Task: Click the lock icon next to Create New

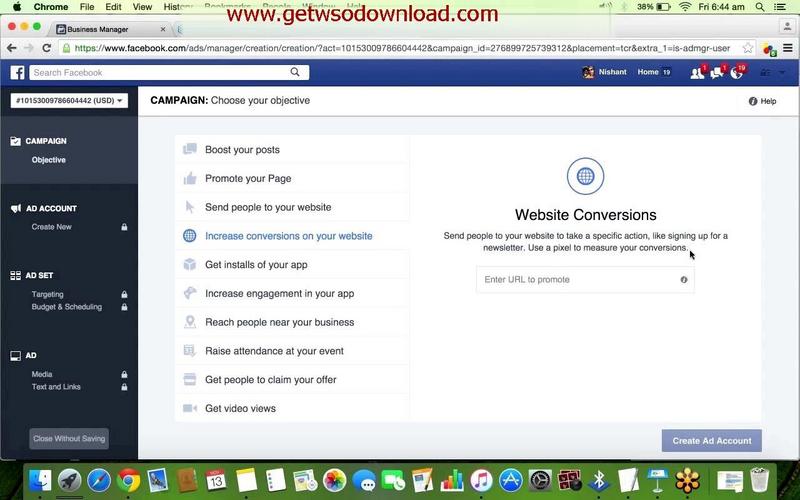Action: click(124, 227)
